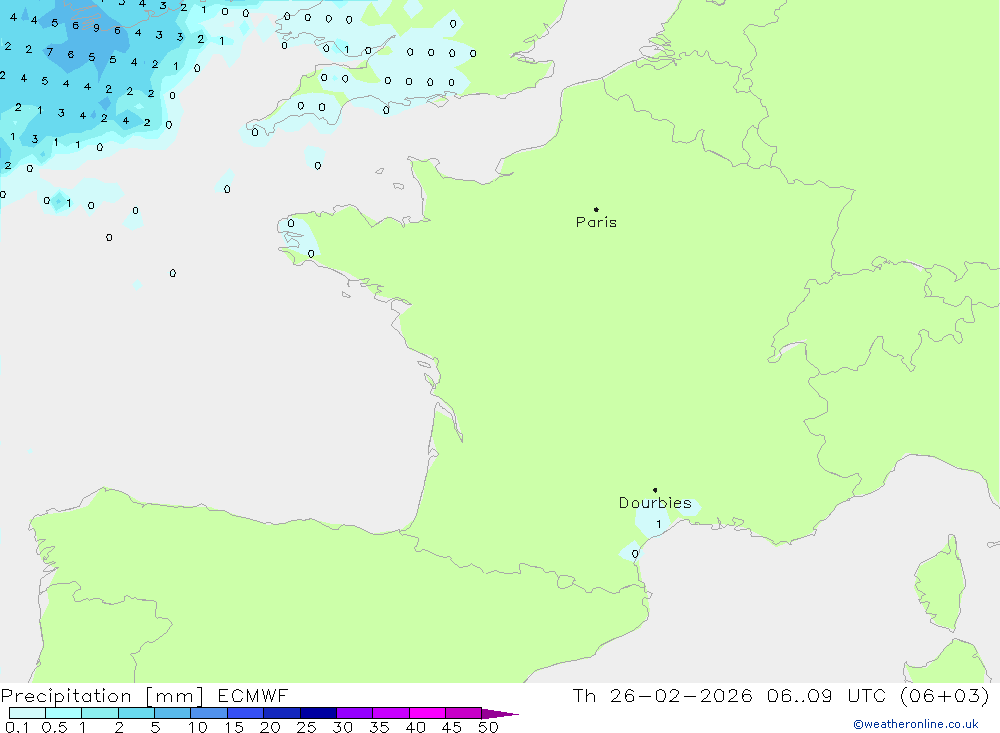
Task: Click the 1–2 mm legend swatch
Action: [100, 713]
